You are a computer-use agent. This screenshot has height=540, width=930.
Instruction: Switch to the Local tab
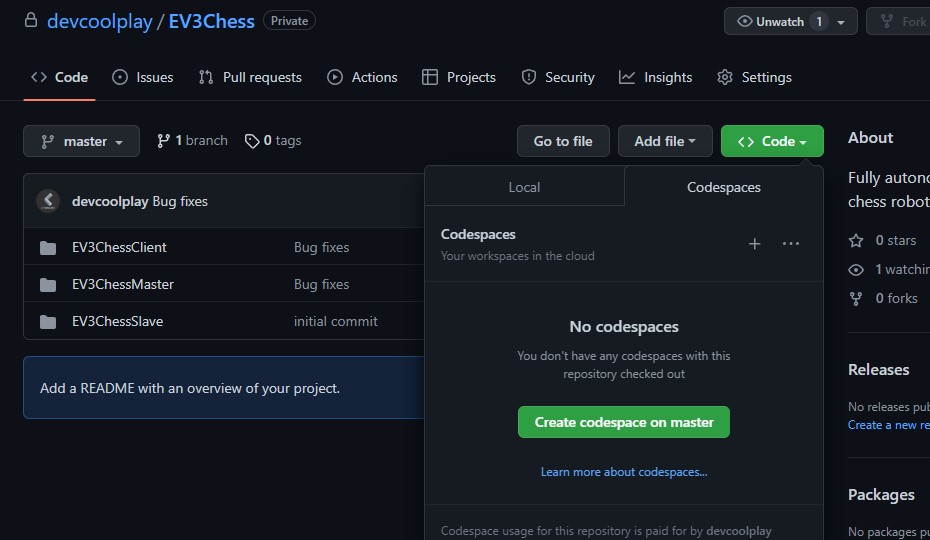pos(524,187)
